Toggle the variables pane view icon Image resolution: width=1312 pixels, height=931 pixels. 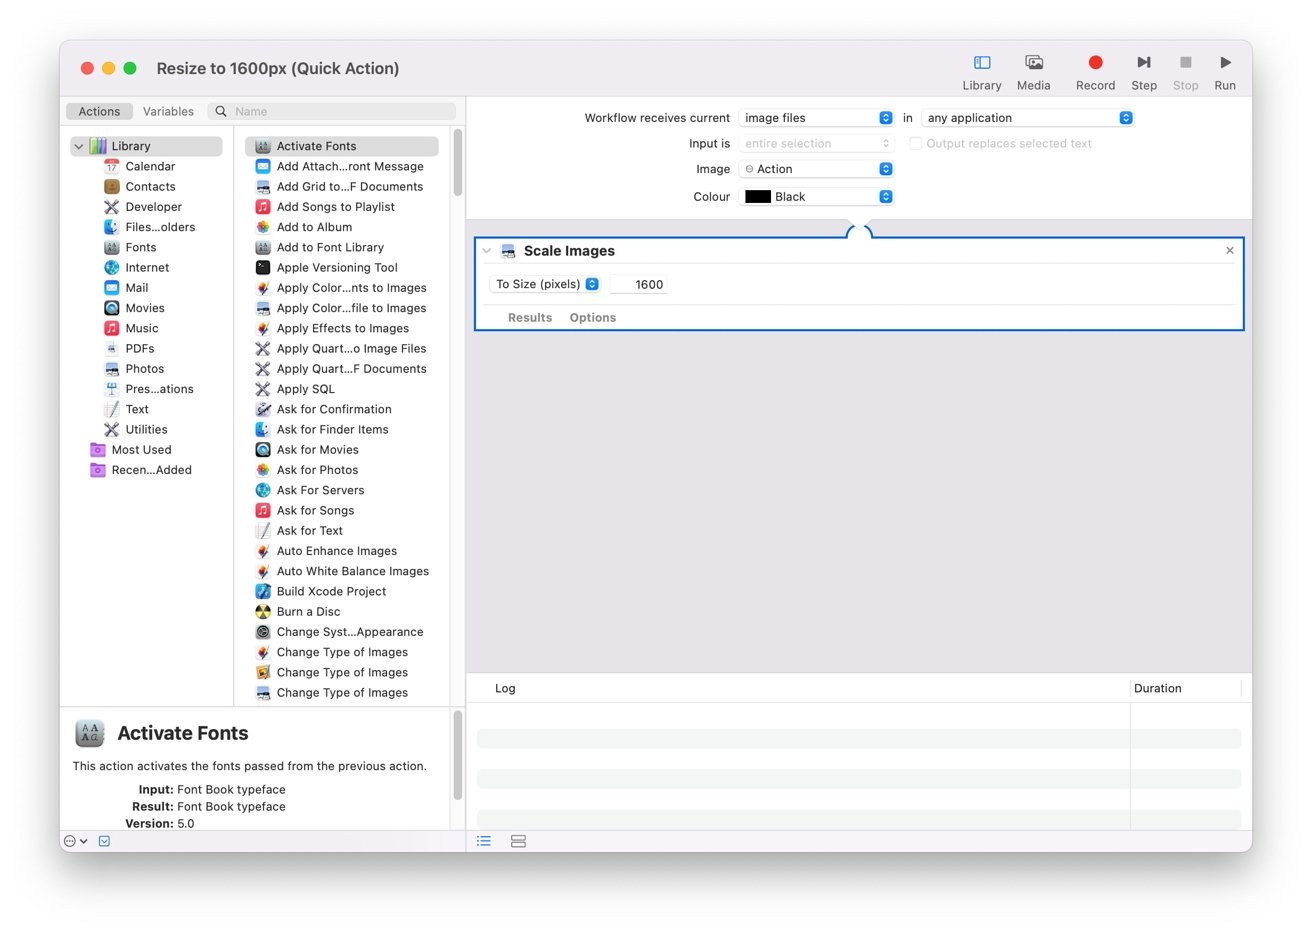[x=518, y=841]
